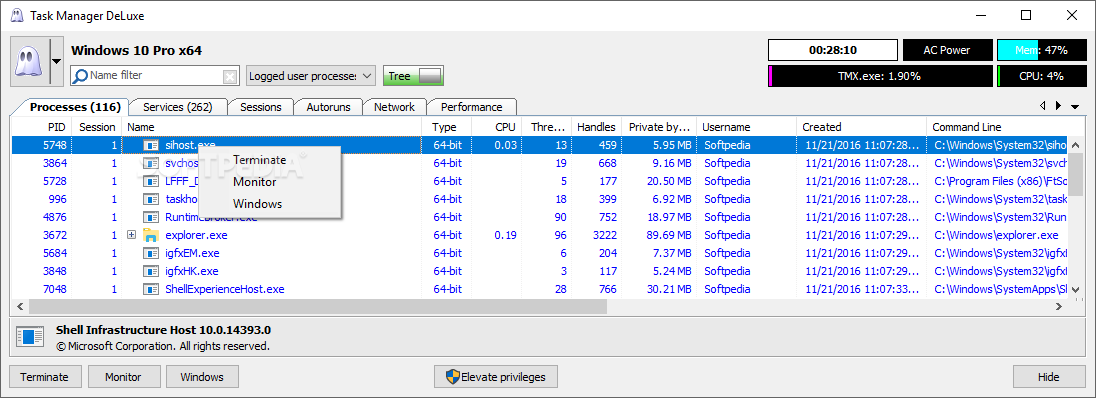Click the Mem: 47% usage meter
This screenshot has width=1096, height=398.
(1041, 50)
